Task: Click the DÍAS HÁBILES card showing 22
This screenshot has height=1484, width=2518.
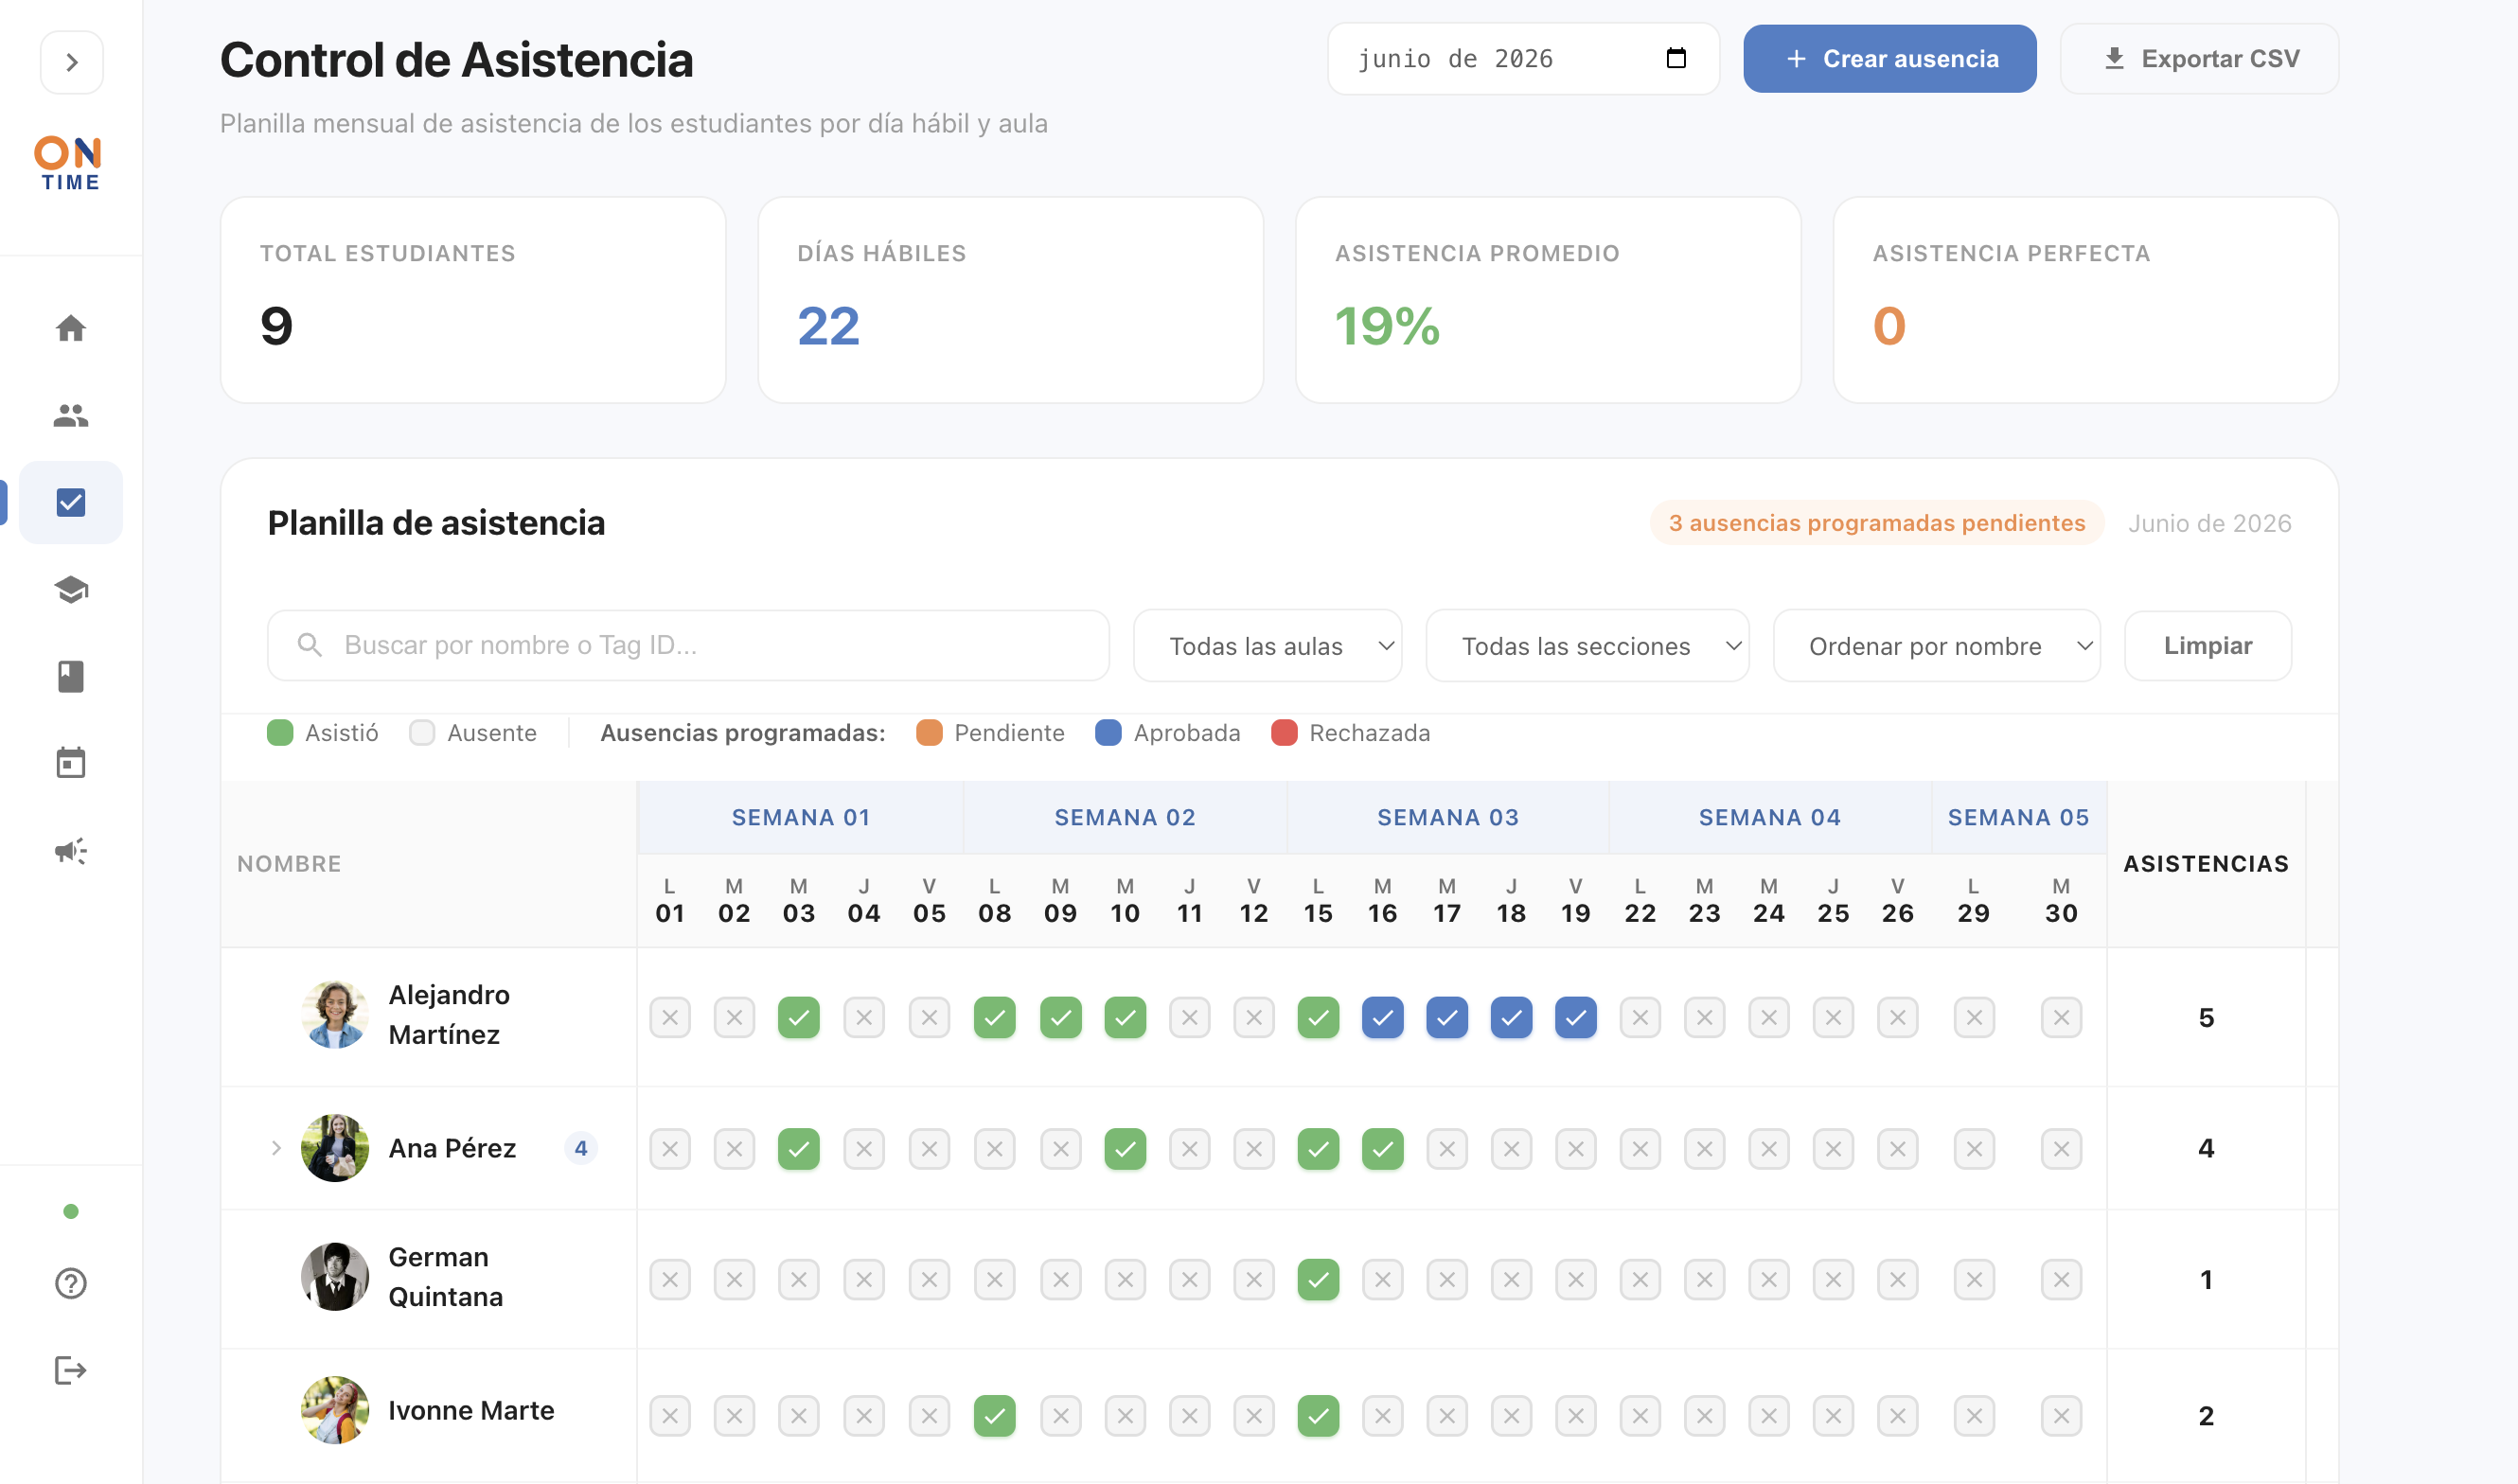Action: click(1011, 300)
